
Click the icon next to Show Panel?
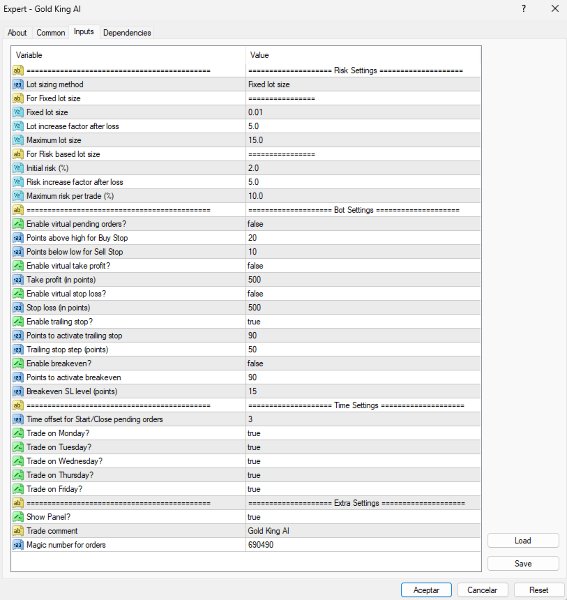(x=18, y=517)
